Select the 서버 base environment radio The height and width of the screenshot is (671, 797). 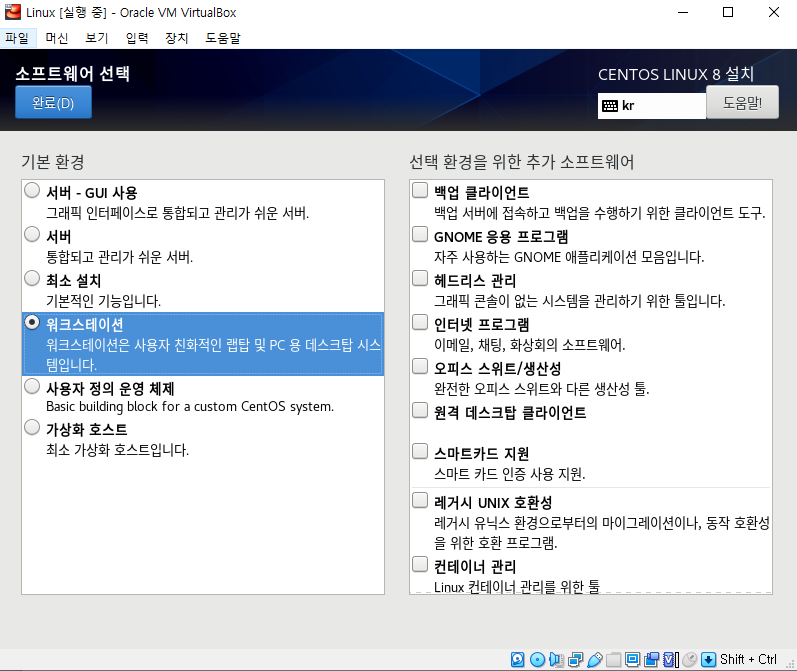(32, 234)
